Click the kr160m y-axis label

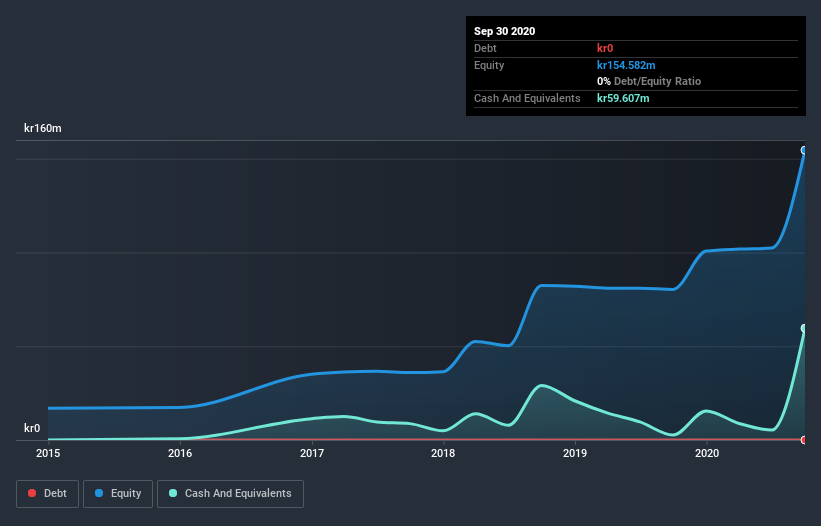pos(43,128)
